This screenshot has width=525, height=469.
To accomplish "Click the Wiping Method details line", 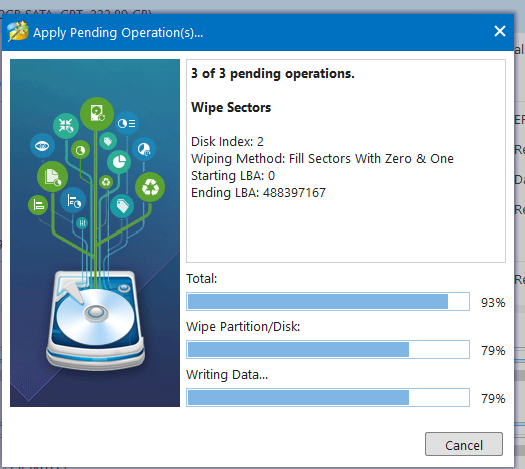I will coord(322,159).
